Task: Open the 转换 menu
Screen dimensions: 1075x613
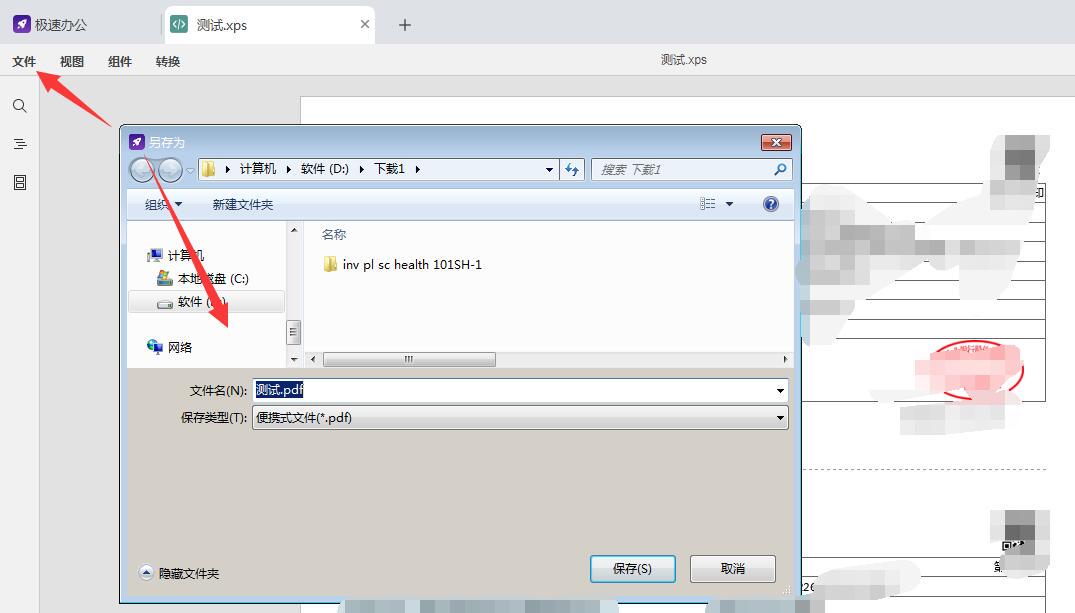Action: pos(167,62)
